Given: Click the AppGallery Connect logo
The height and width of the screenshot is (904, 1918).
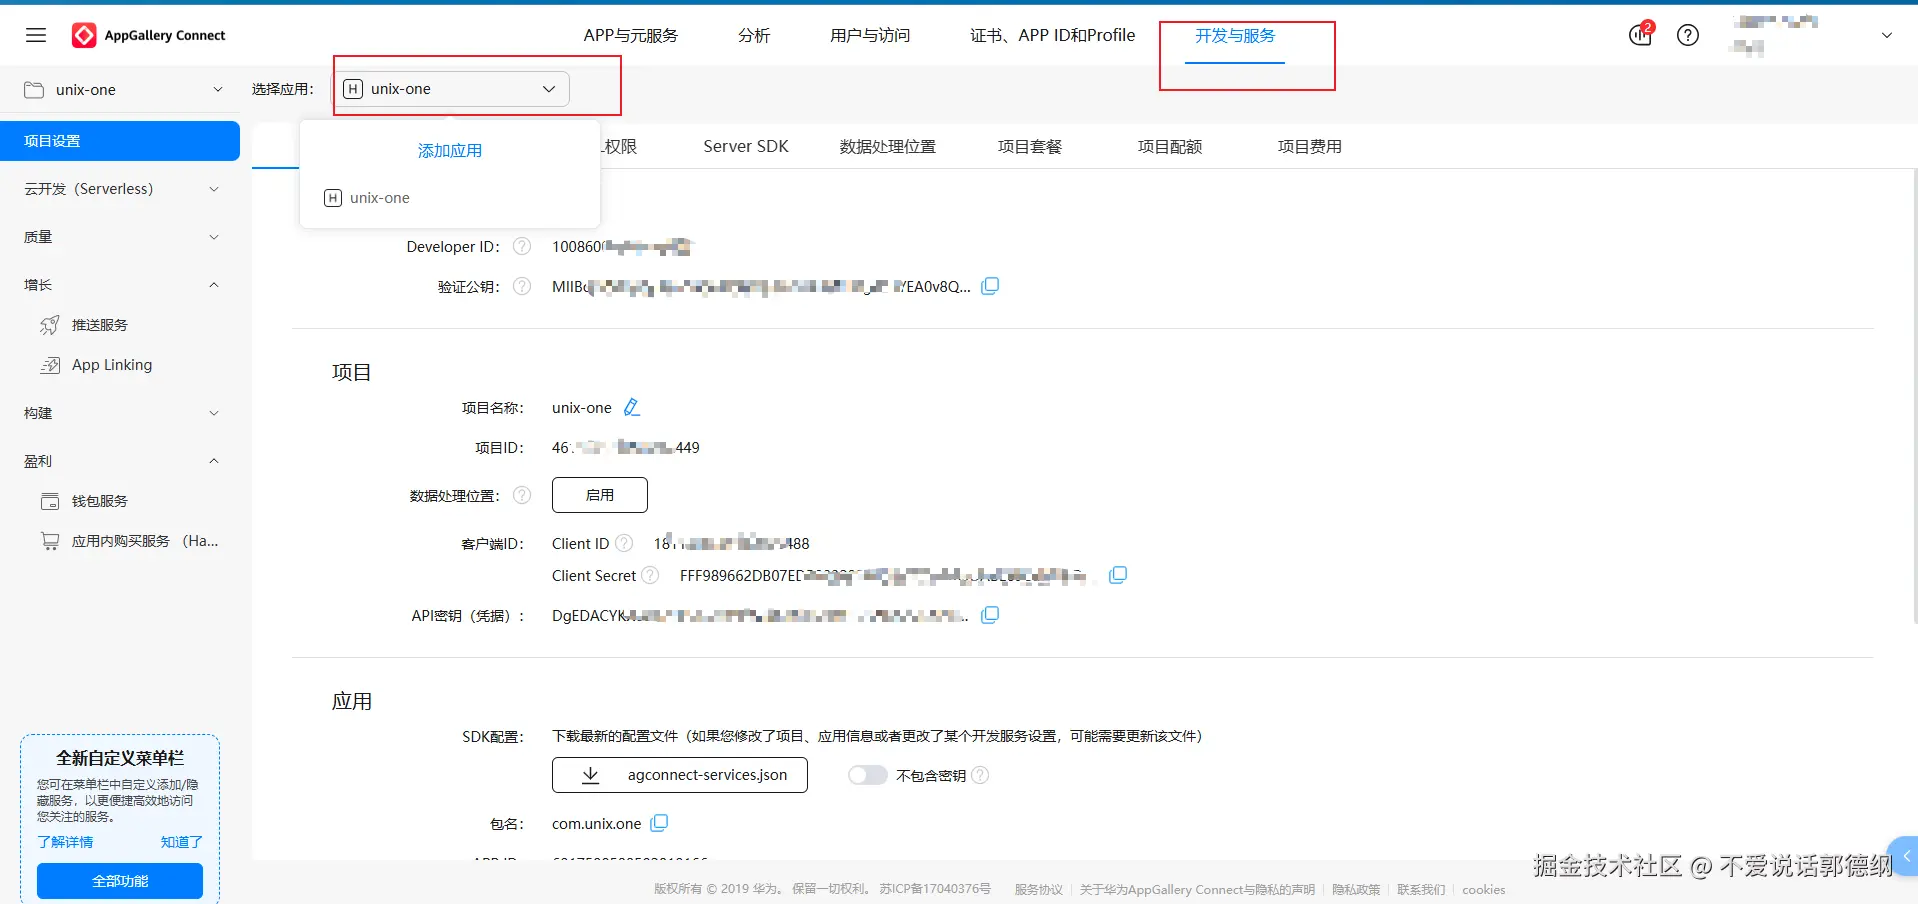Looking at the screenshot, I should pyautogui.click(x=149, y=35).
